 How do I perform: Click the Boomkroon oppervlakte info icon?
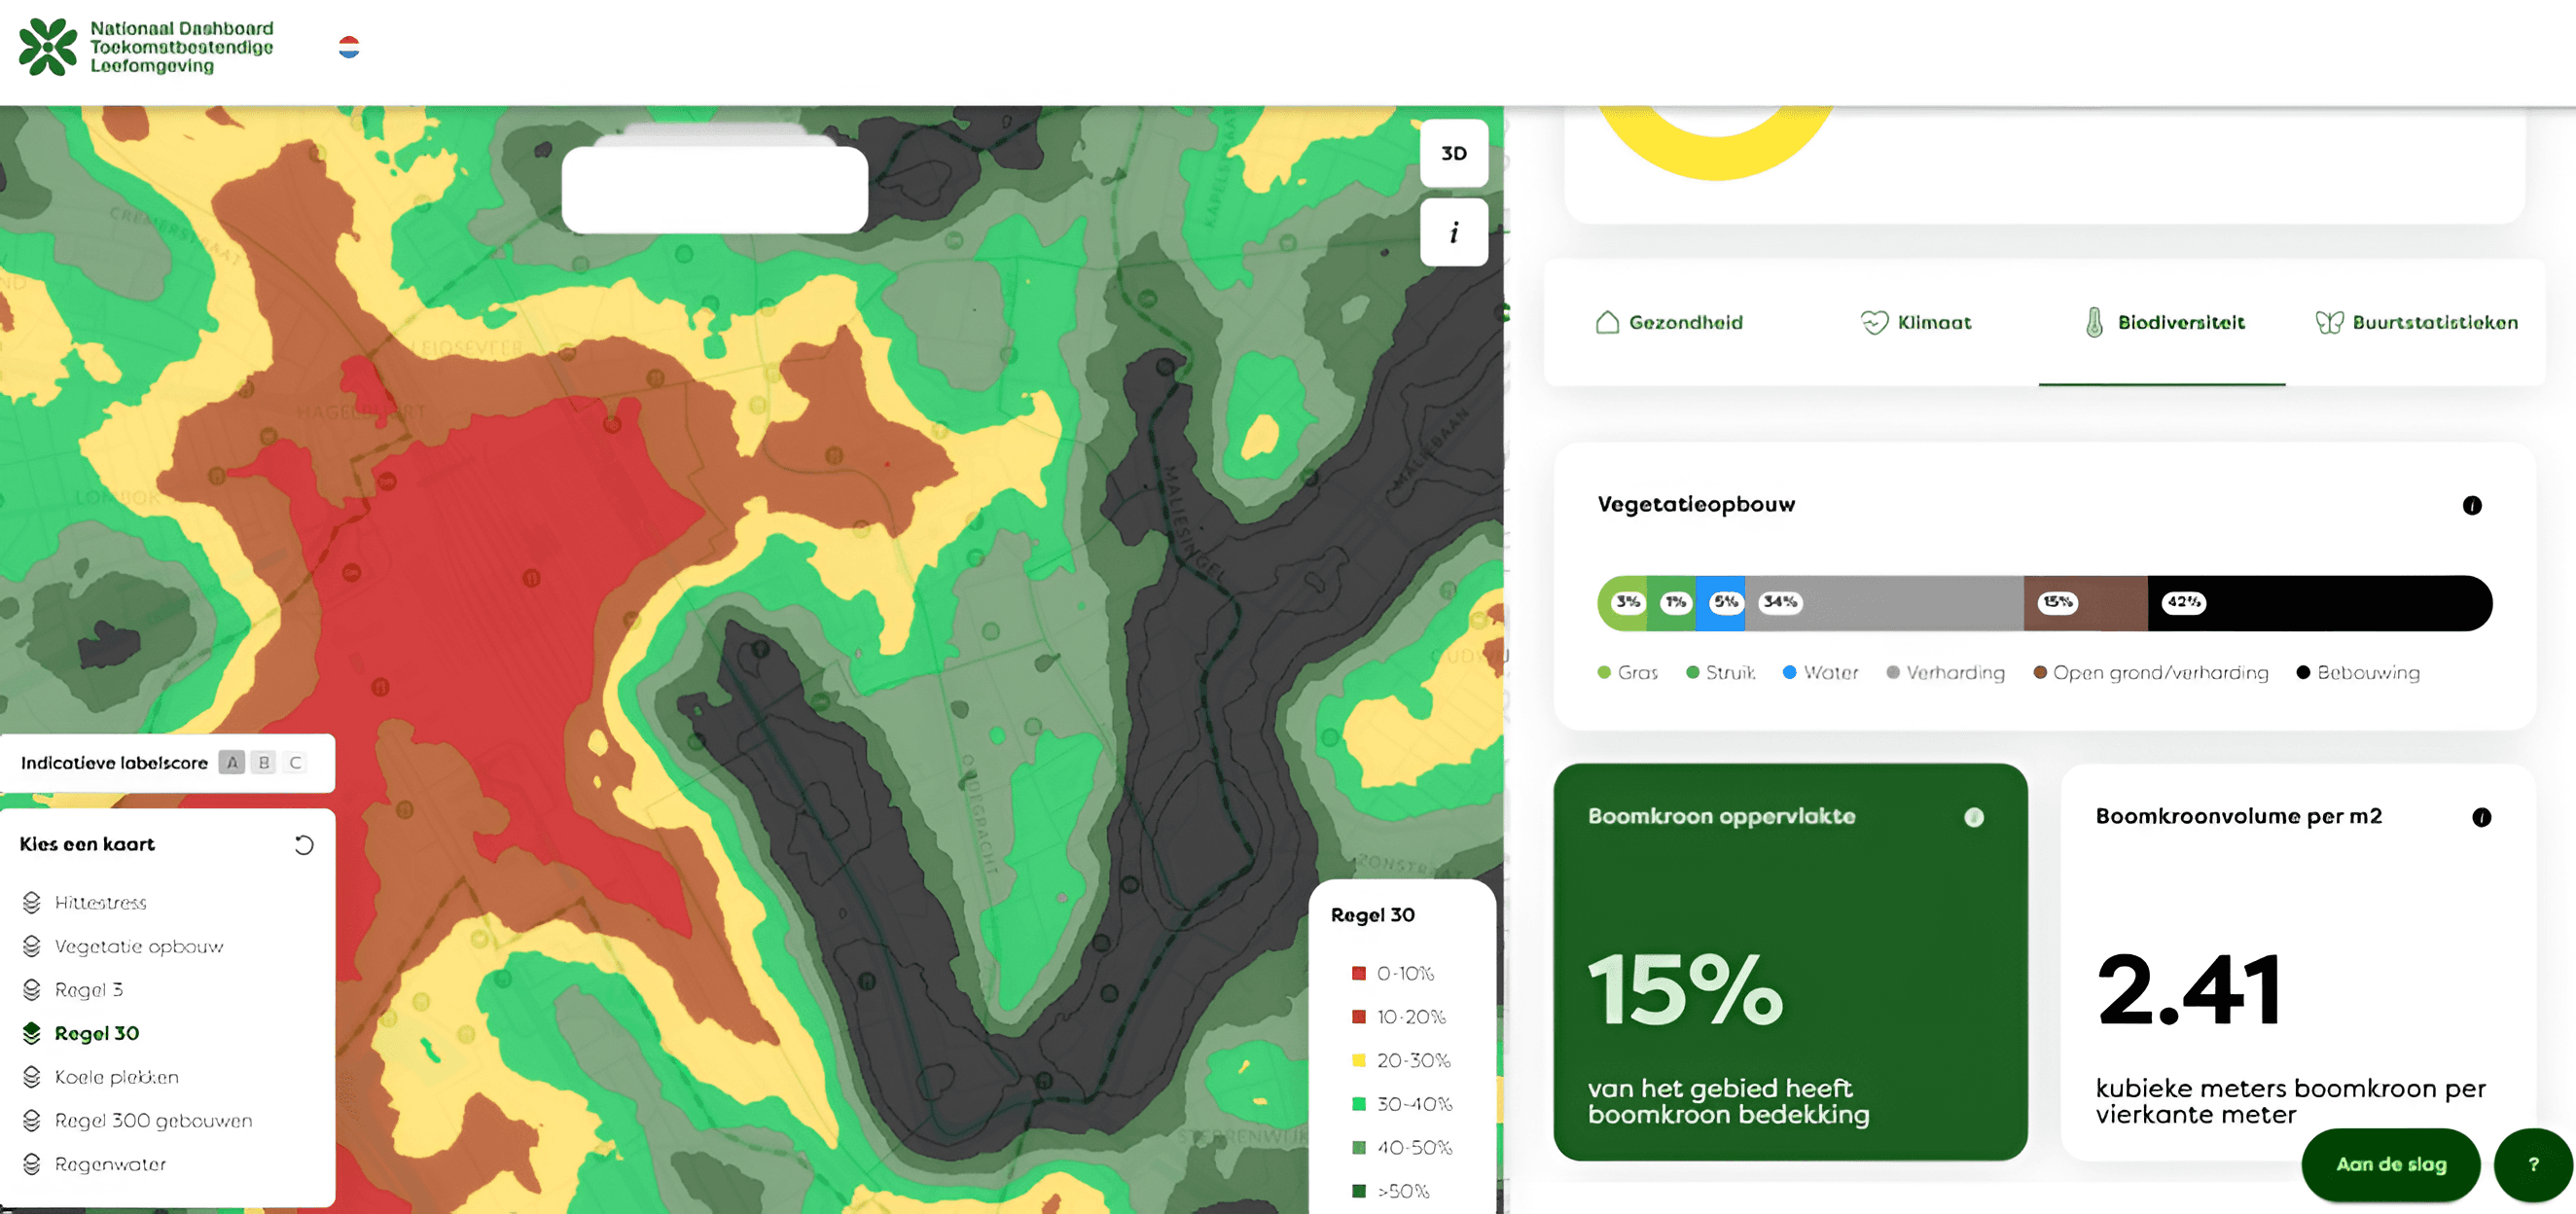pos(1973,817)
